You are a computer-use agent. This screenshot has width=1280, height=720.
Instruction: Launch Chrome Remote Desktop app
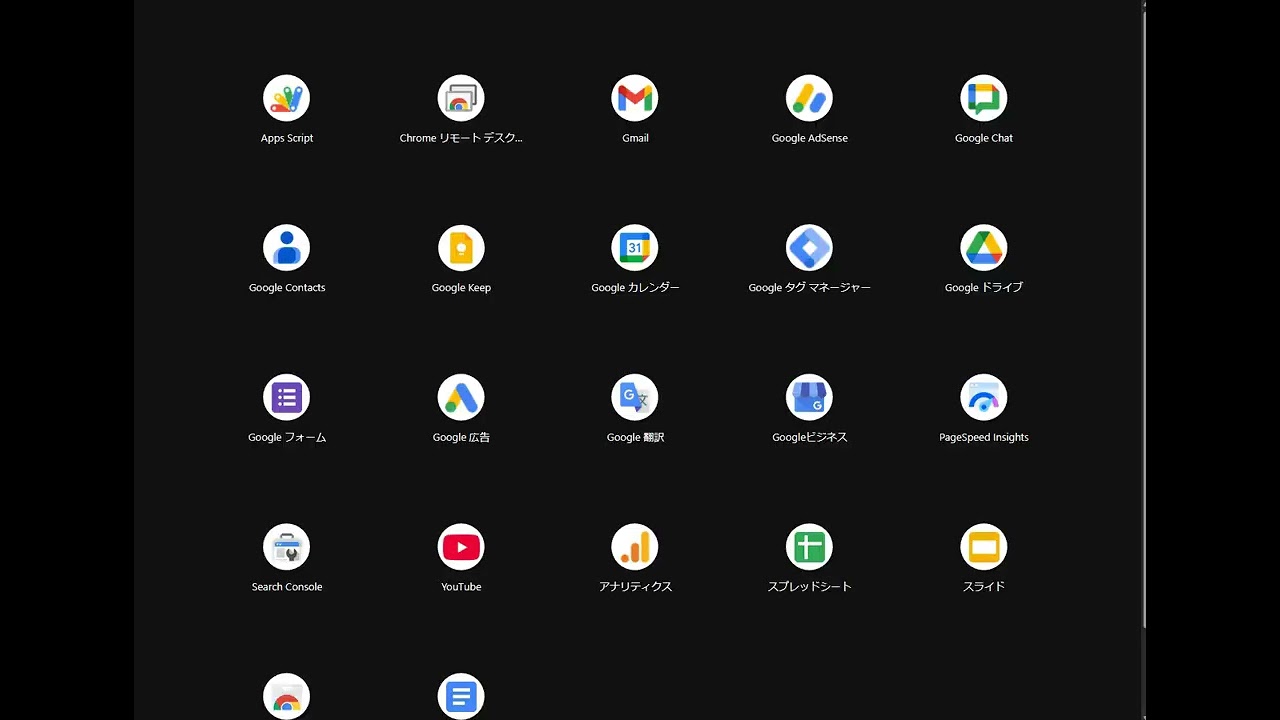(461, 98)
